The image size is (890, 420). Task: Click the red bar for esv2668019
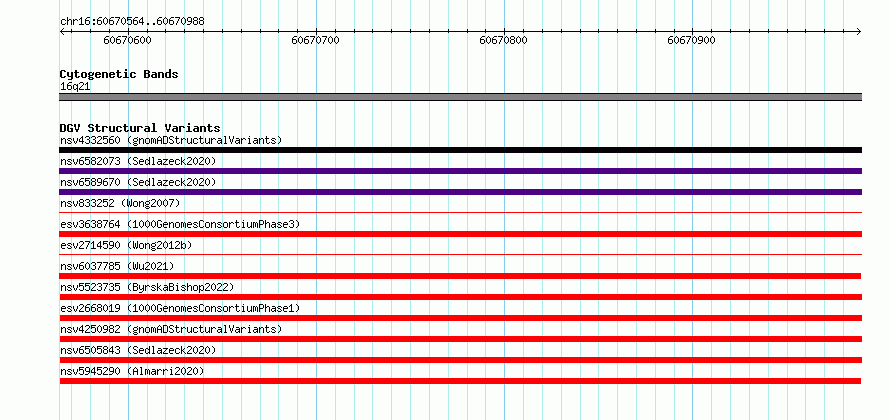coord(460,318)
